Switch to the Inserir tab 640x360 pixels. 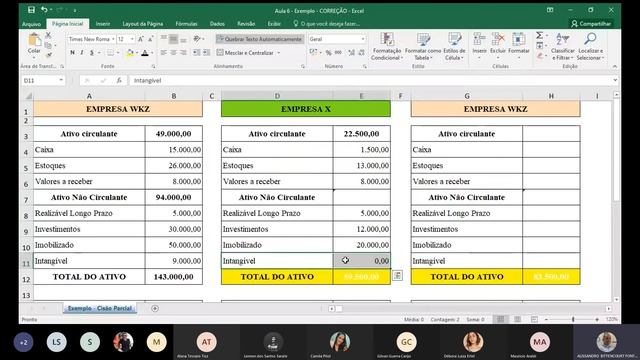click(x=103, y=24)
